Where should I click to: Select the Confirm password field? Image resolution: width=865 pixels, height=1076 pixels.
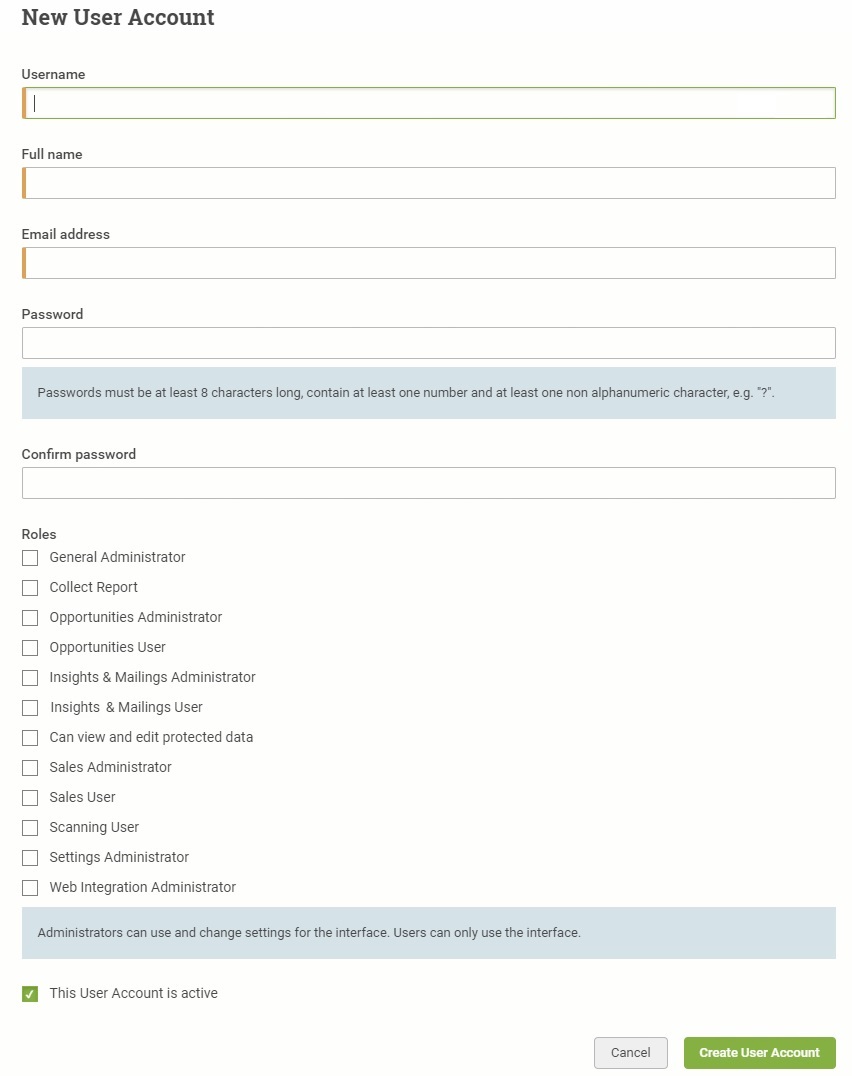[x=429, y=483]
